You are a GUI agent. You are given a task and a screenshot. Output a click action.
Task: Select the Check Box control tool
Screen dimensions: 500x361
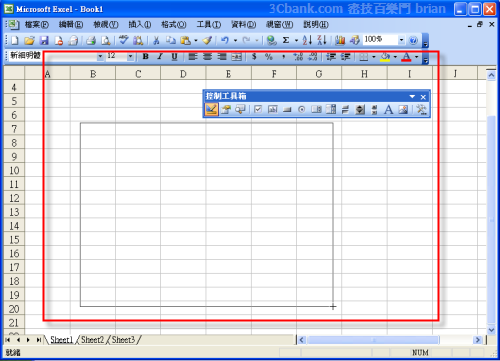pos(258,109)
